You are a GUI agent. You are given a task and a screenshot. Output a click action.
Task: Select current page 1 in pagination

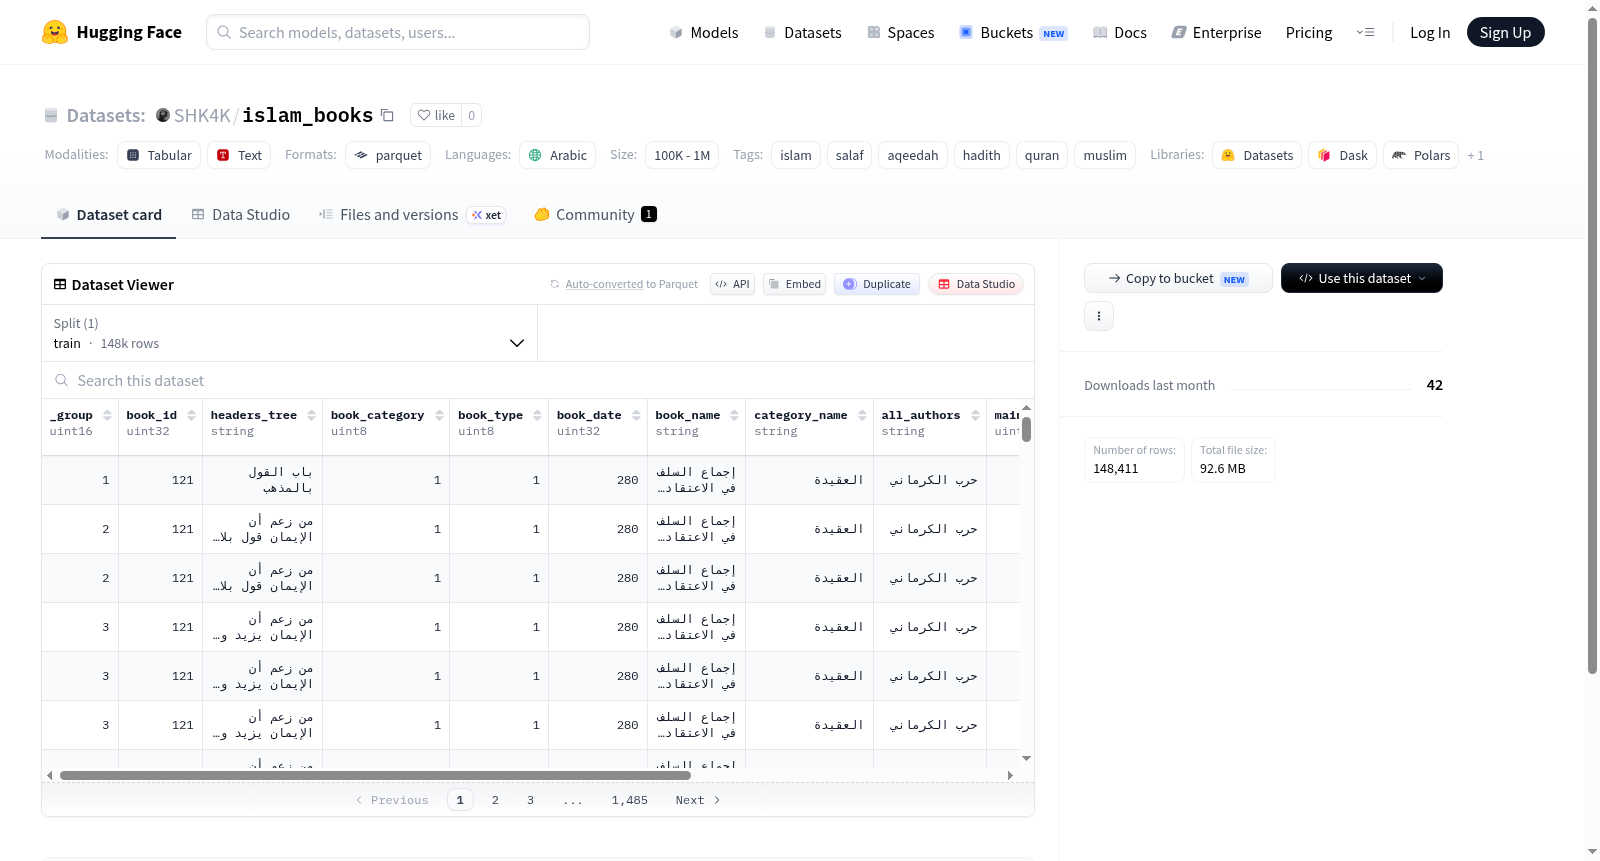pyautogui.click(x=460, y=800)
